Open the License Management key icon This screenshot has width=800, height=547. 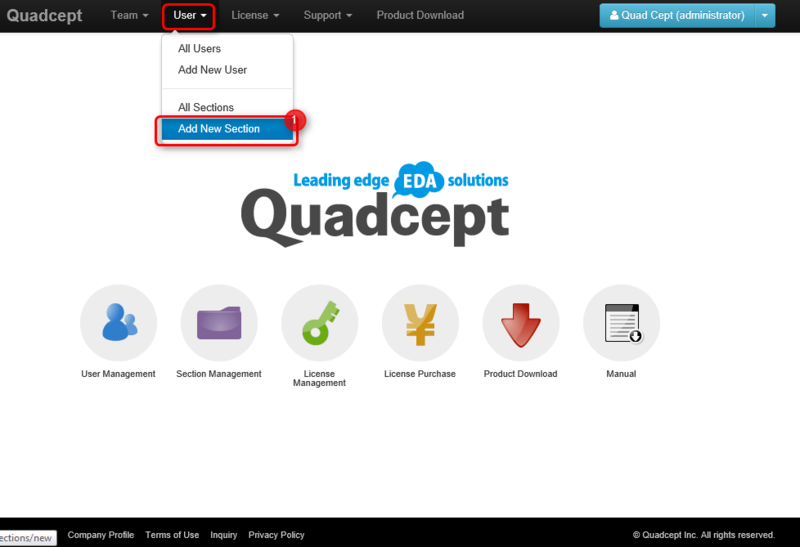pos(319,322)
